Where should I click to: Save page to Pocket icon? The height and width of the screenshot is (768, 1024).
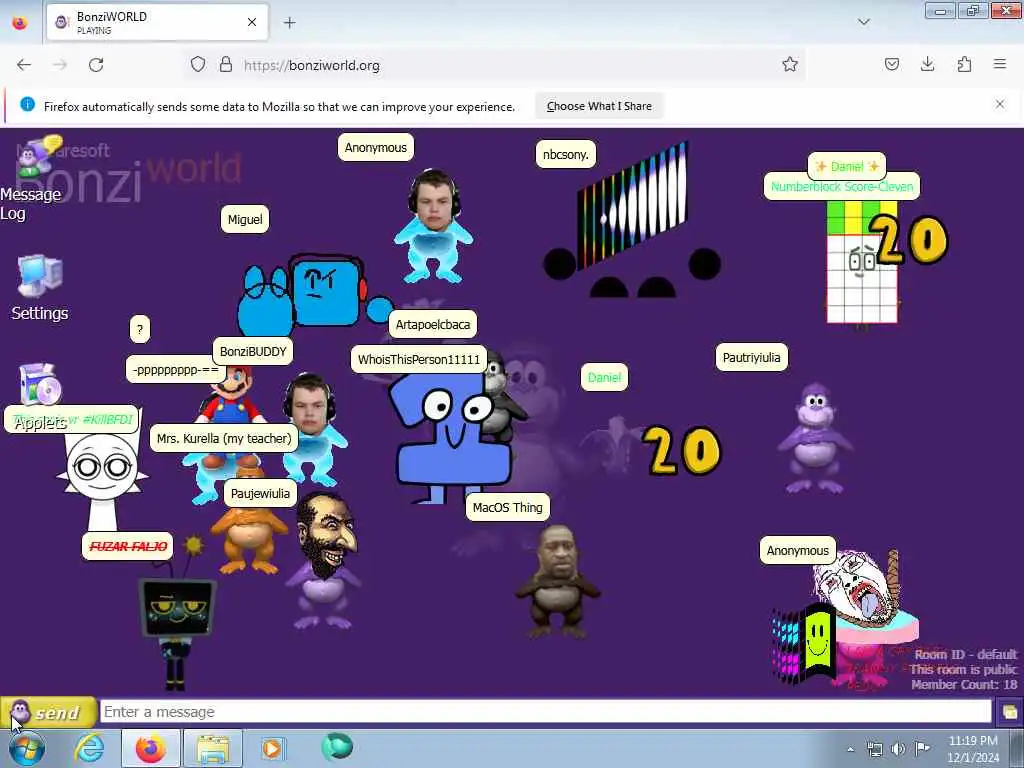click(891, 64)
